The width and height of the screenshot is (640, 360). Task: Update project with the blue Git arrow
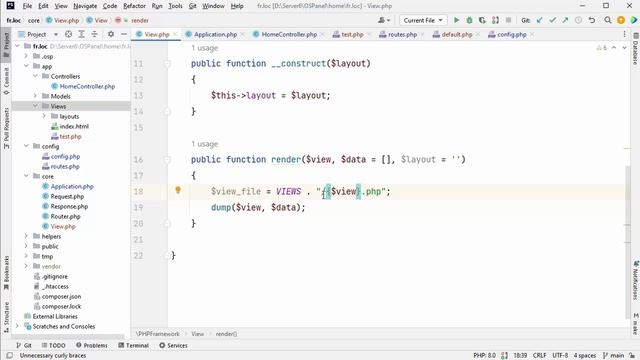(540, 20)
